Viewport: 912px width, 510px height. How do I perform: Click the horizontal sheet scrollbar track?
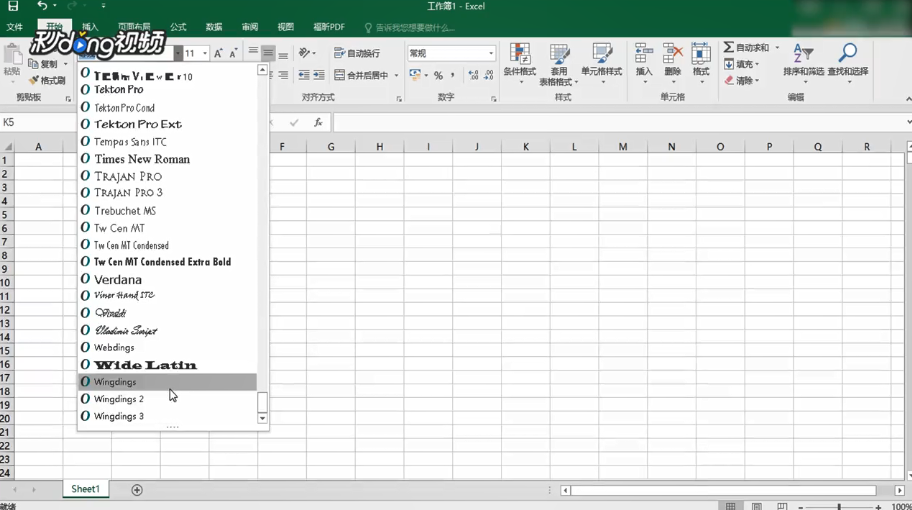pos(723,490)
